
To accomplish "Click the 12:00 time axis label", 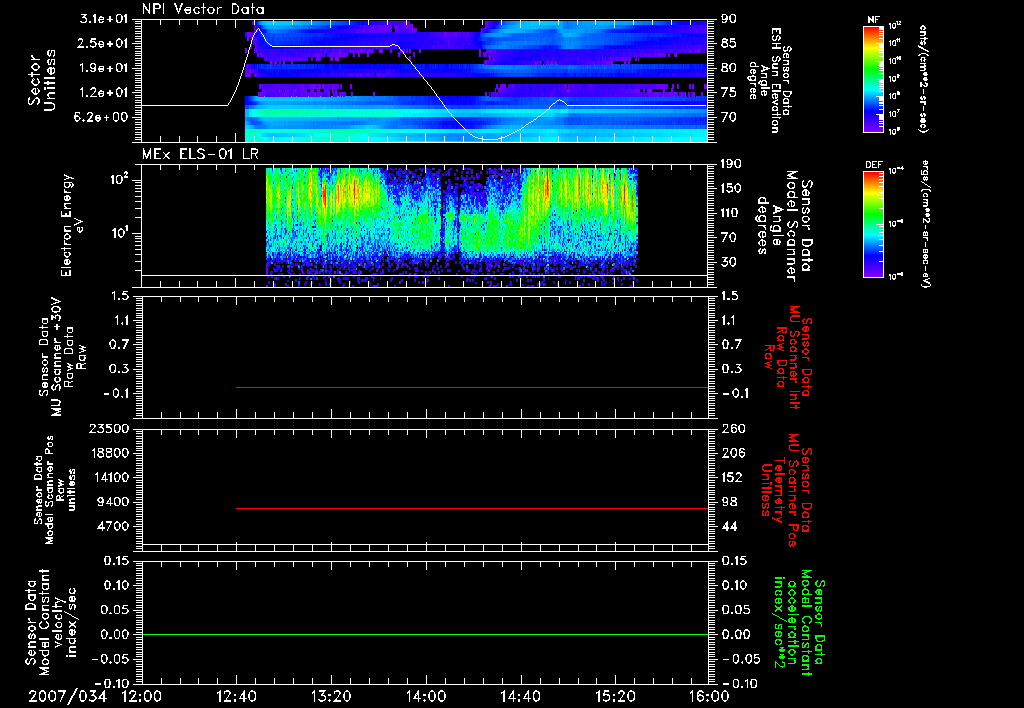I will (x=142, y=696).
